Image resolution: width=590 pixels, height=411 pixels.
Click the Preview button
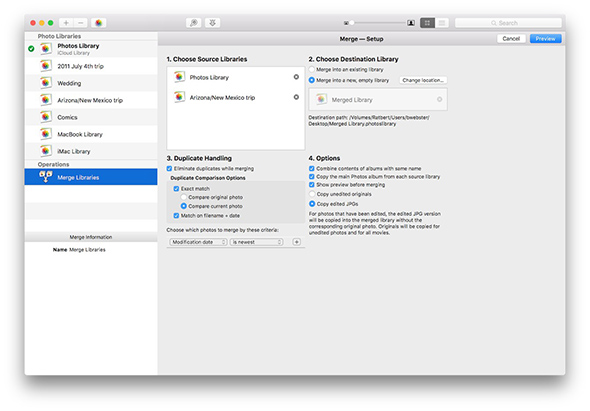point(546,39)
